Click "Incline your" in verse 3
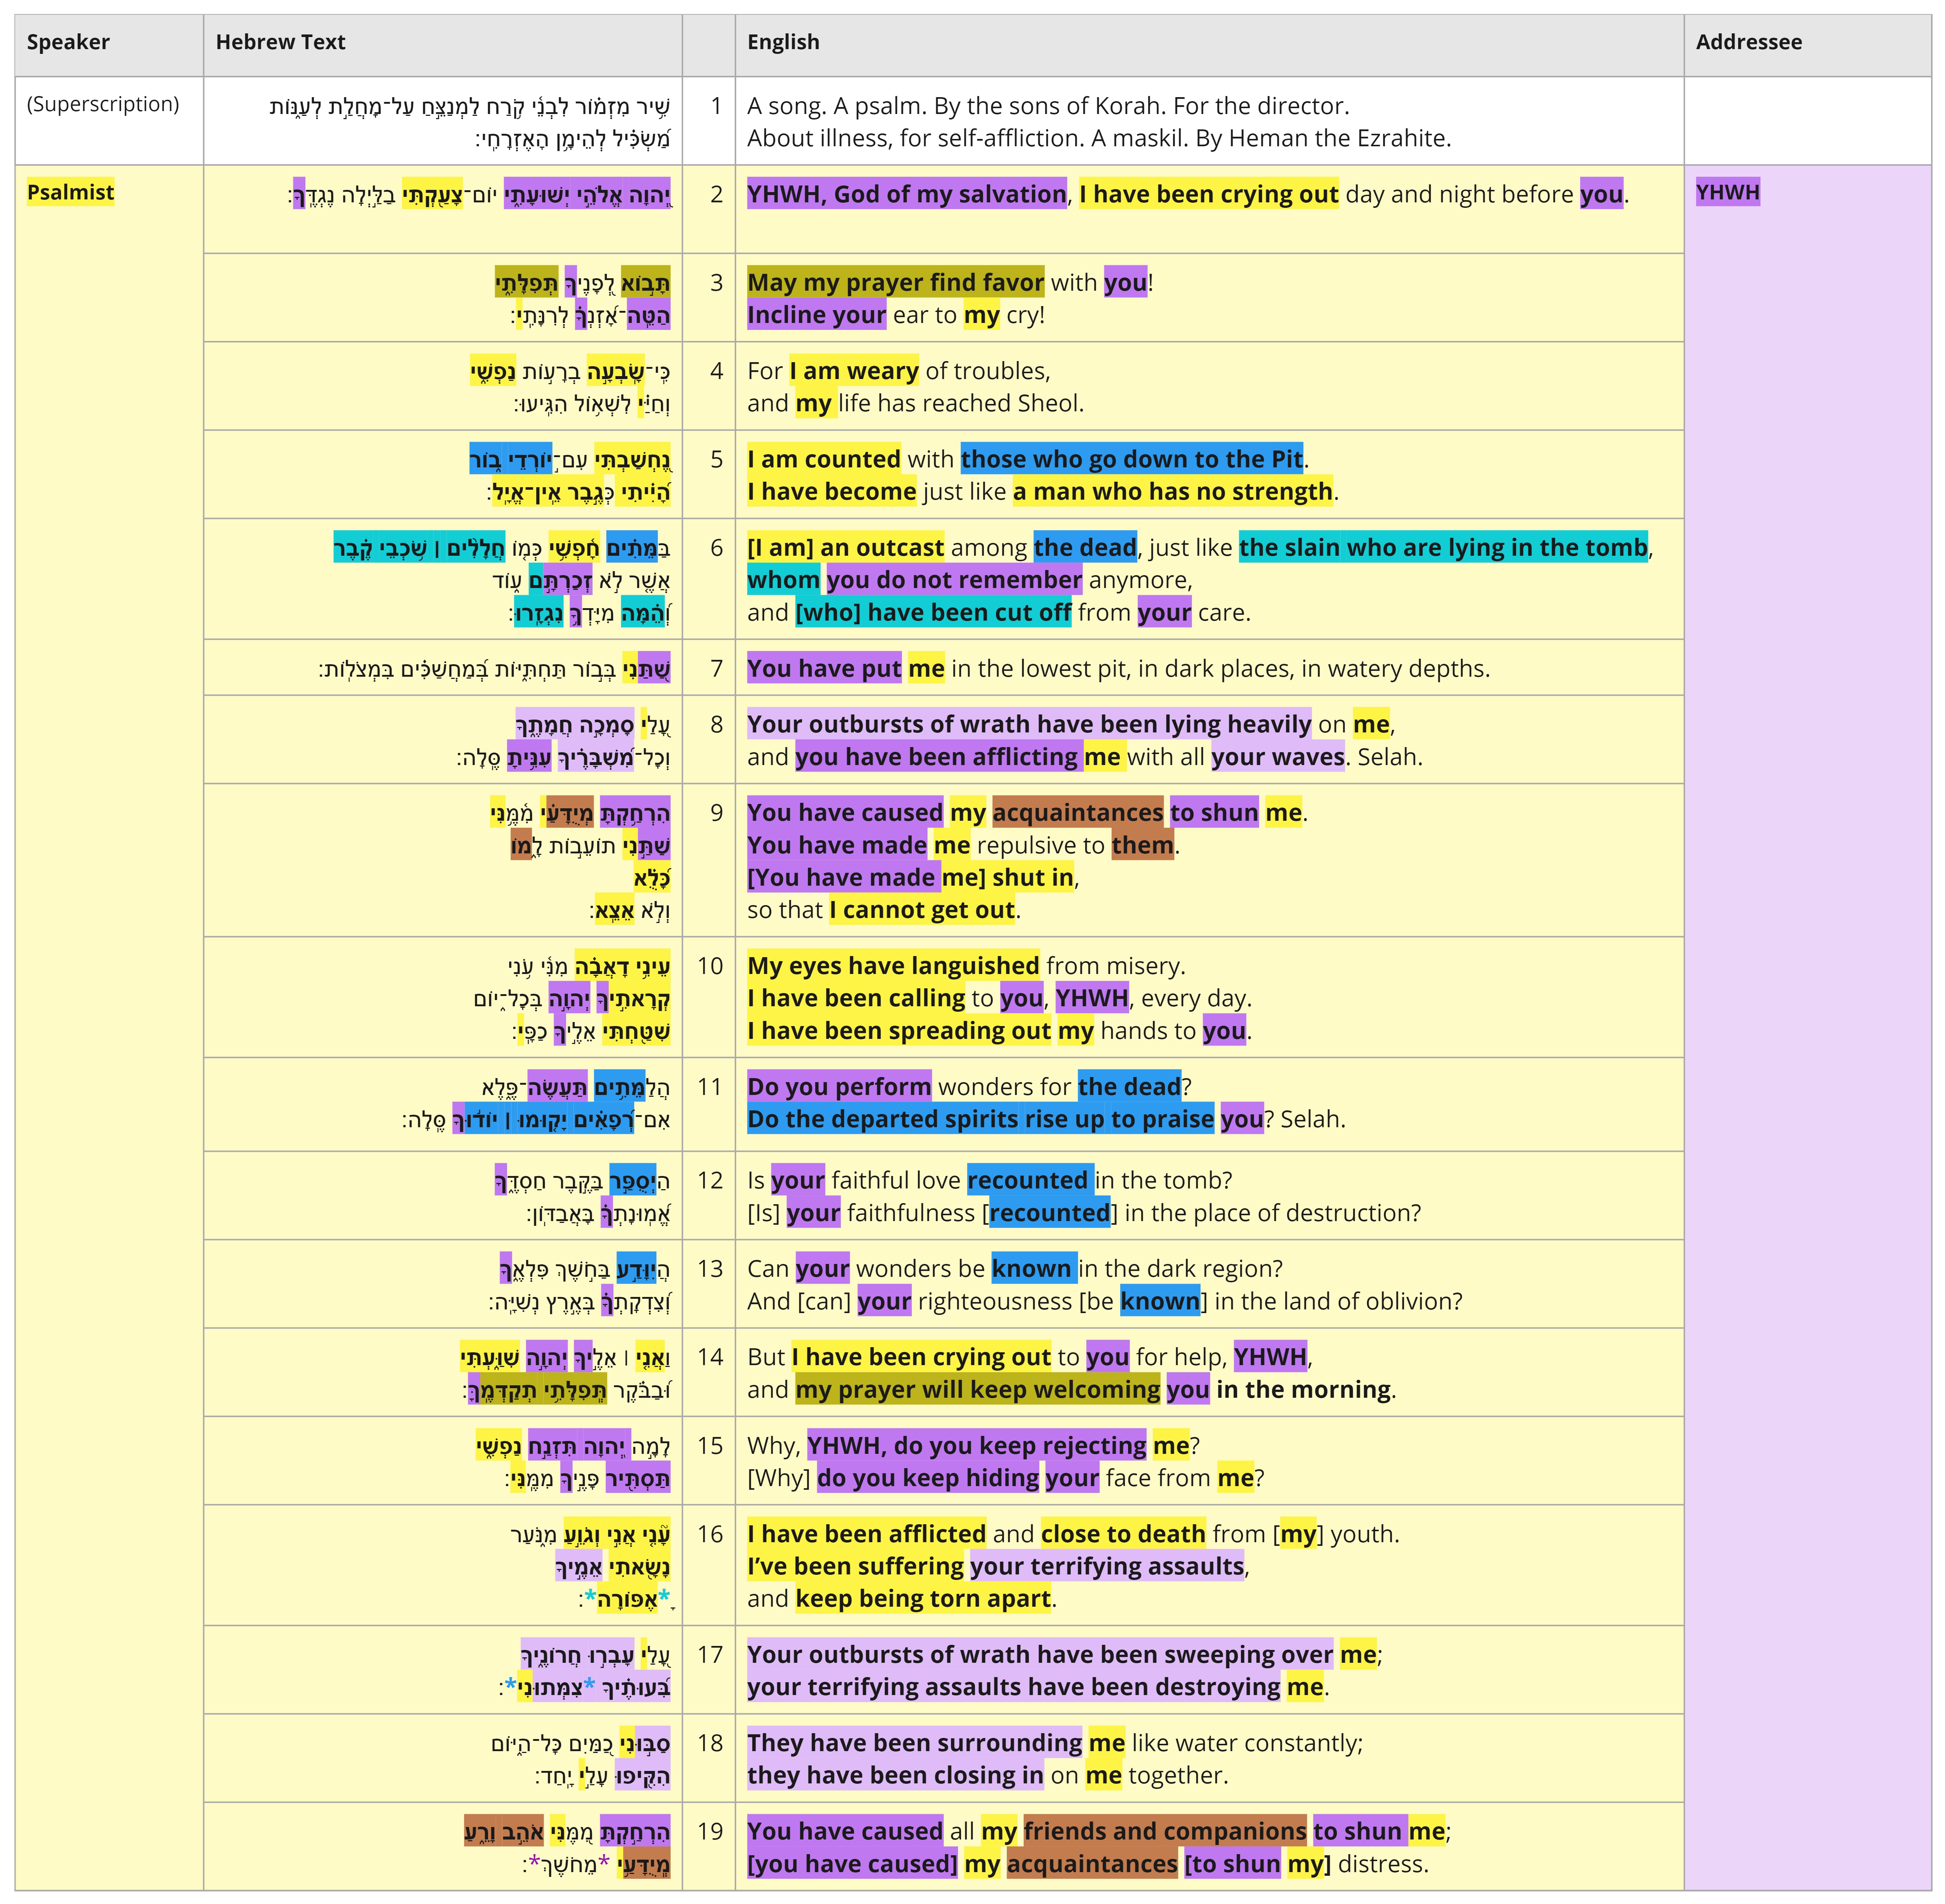This screenshot has width=1945, height=1904. point(816,315)
